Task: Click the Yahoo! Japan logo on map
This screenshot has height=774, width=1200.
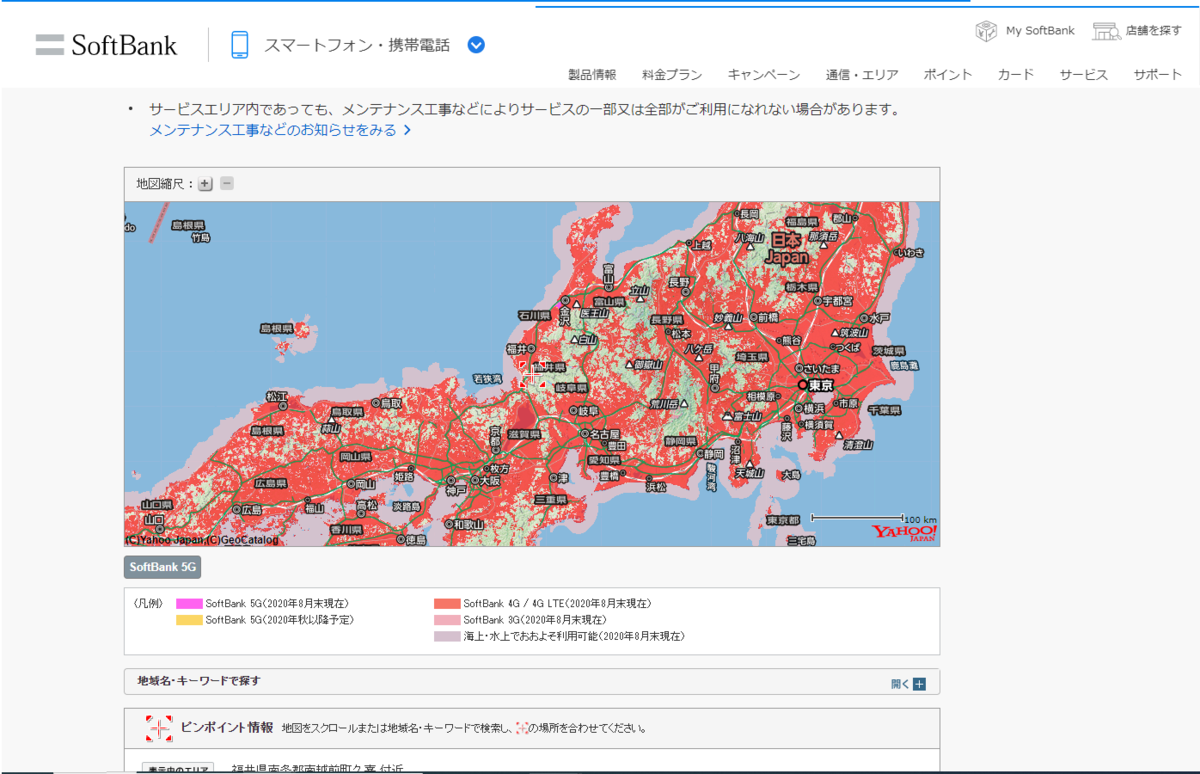Action: coord(904,534)
